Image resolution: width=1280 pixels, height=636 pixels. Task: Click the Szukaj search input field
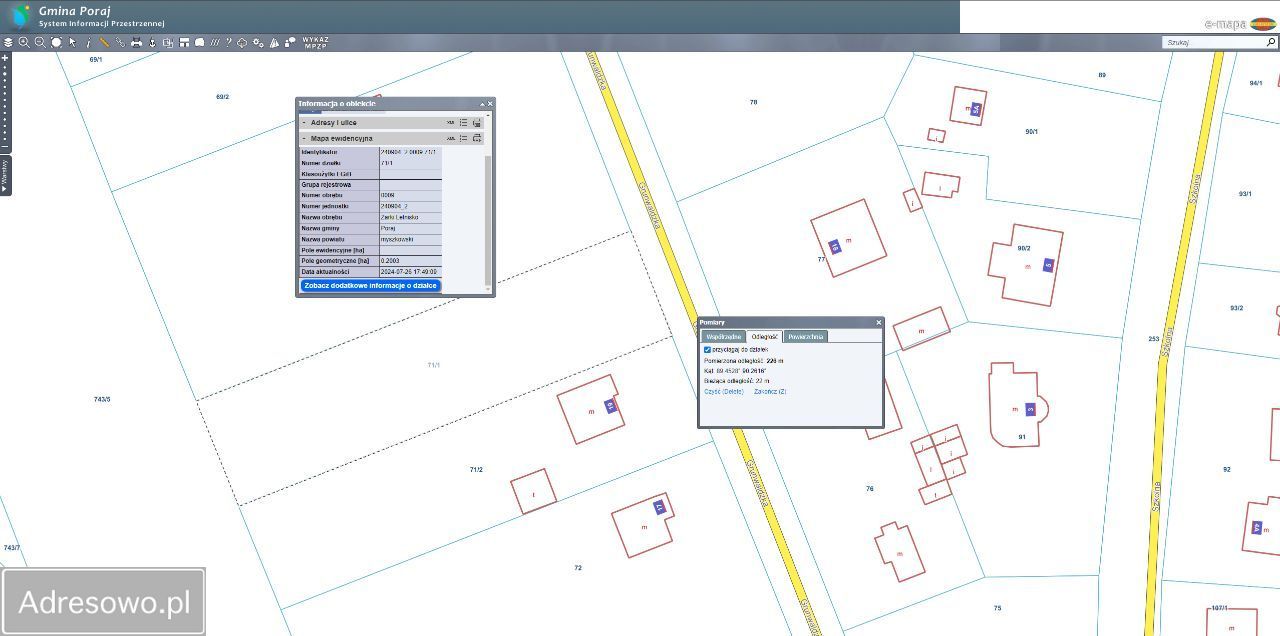pos(1214,43)
